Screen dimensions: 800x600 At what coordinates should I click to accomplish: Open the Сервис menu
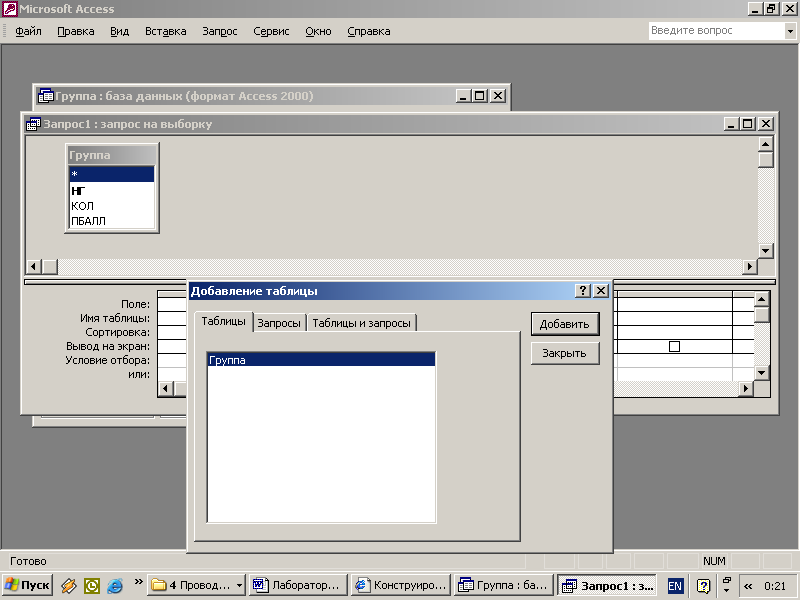coord(271,31)
